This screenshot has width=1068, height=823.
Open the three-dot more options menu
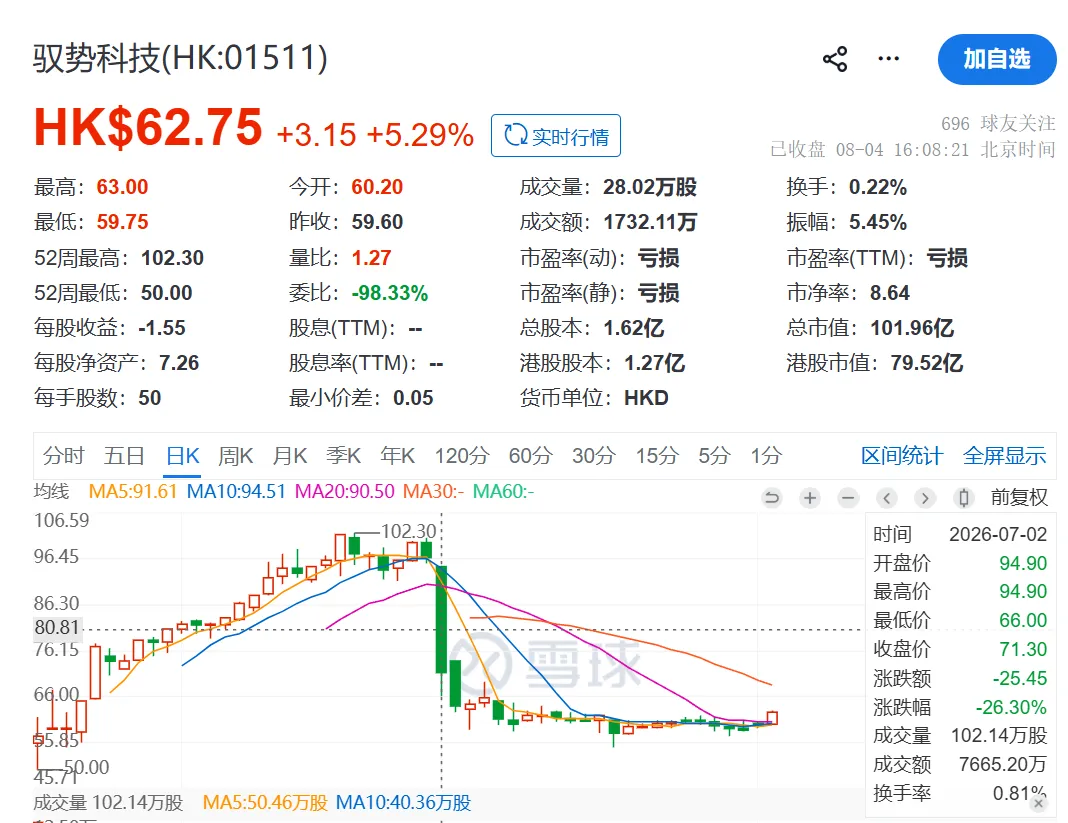tap(888, 59)
